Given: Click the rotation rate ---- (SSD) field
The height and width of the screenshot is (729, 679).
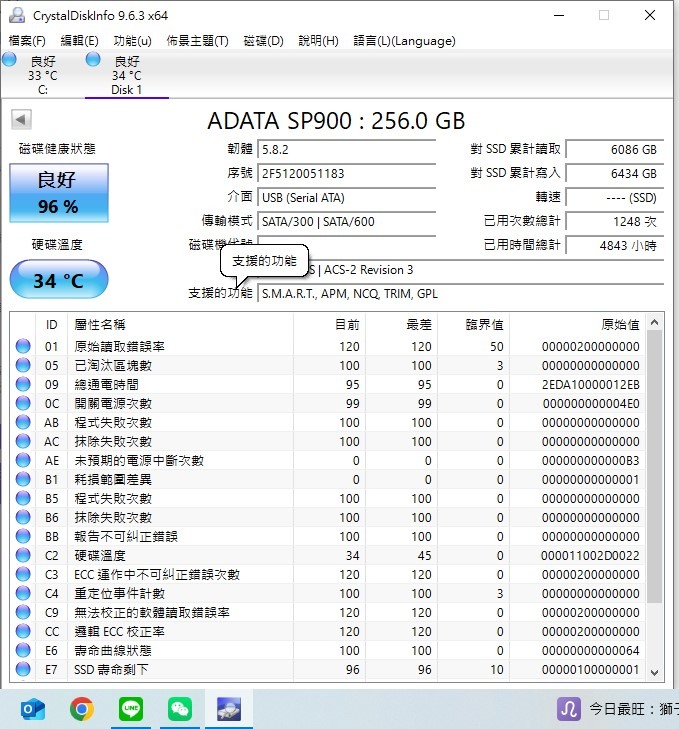Looking at the screenshot, I should click(x=615, y=198).
